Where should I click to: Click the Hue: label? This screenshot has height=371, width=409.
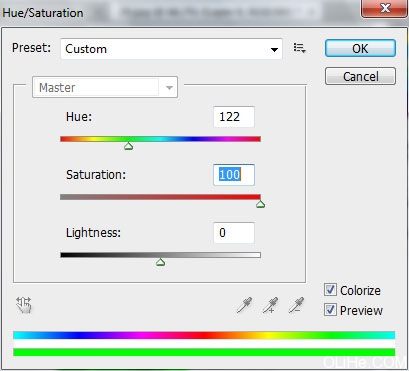point(79,117)
